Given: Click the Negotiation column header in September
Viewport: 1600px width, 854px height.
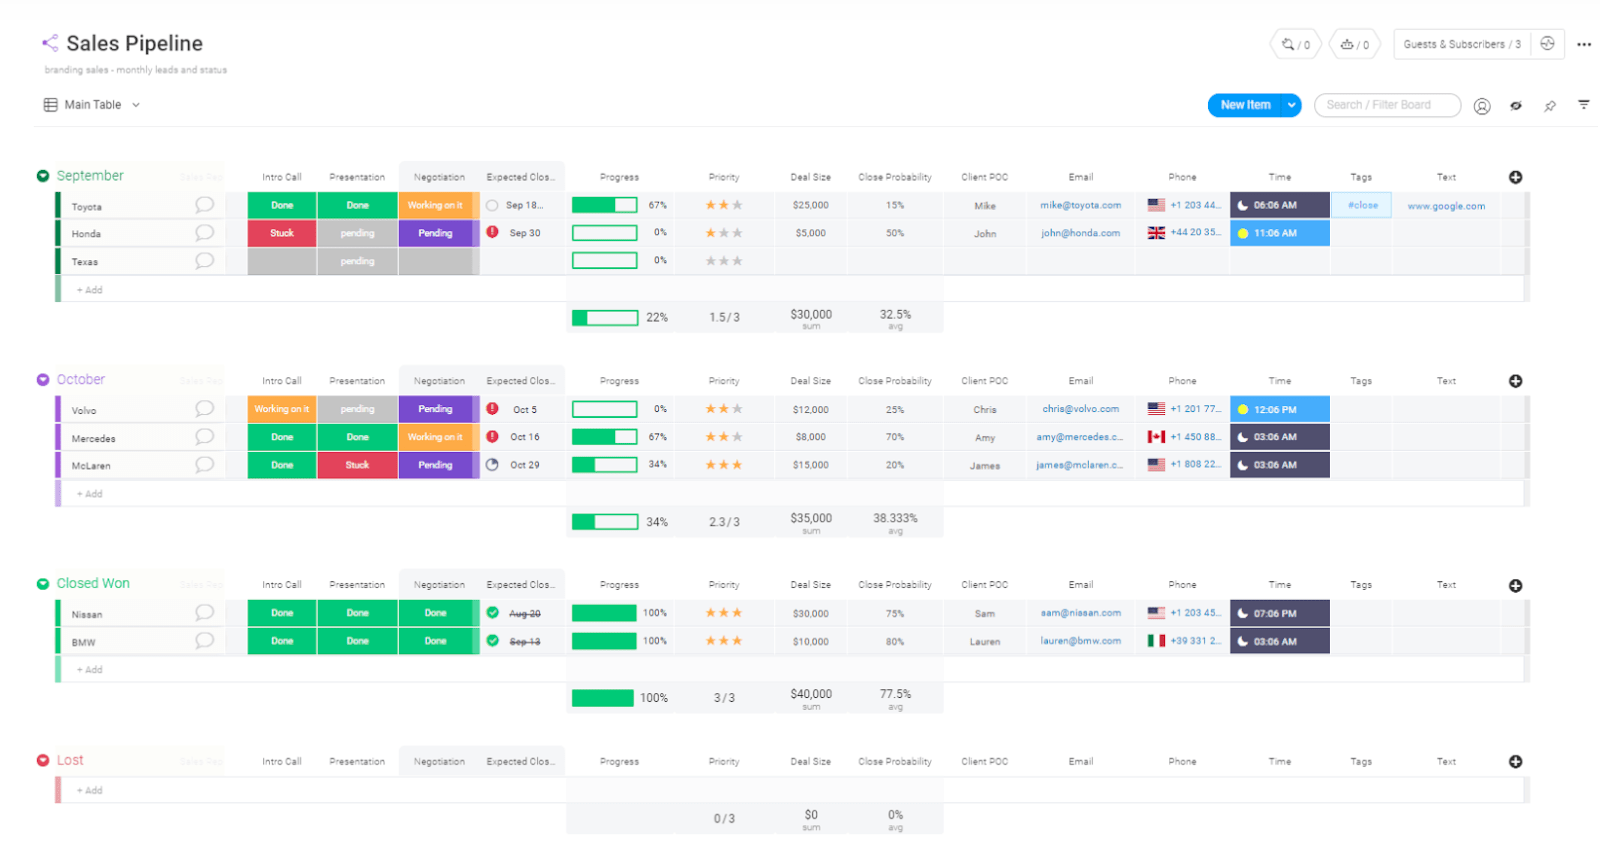Looking at the screenshot, I should tap(439, 177).
